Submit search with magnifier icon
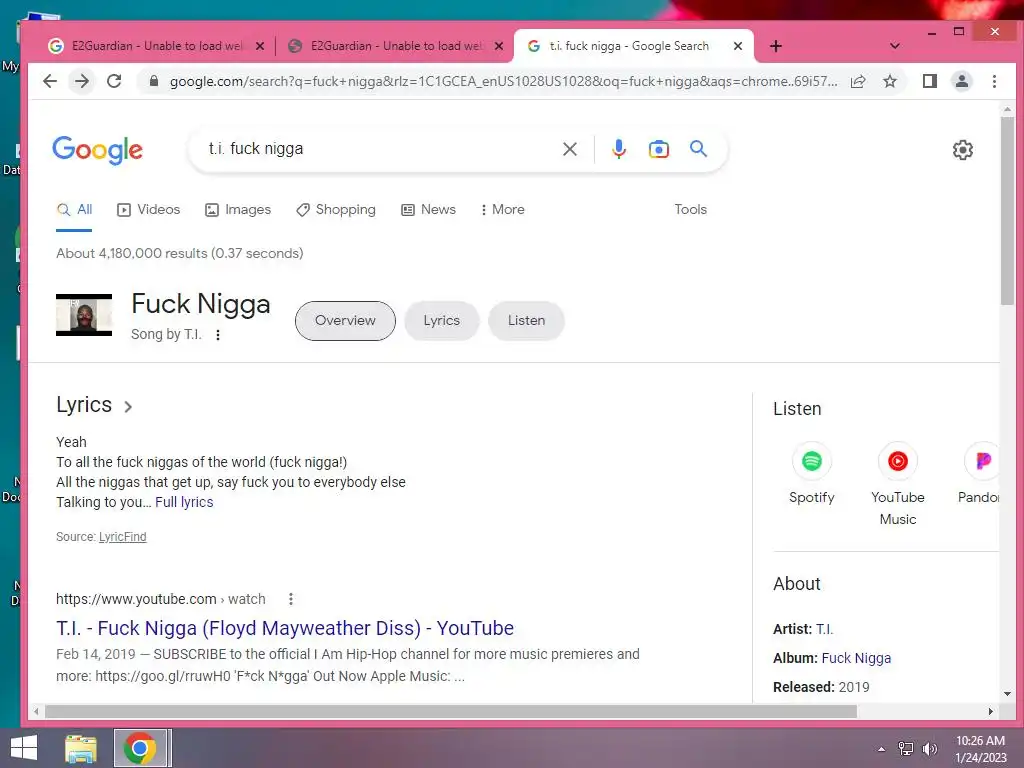 tap(698, 149)
